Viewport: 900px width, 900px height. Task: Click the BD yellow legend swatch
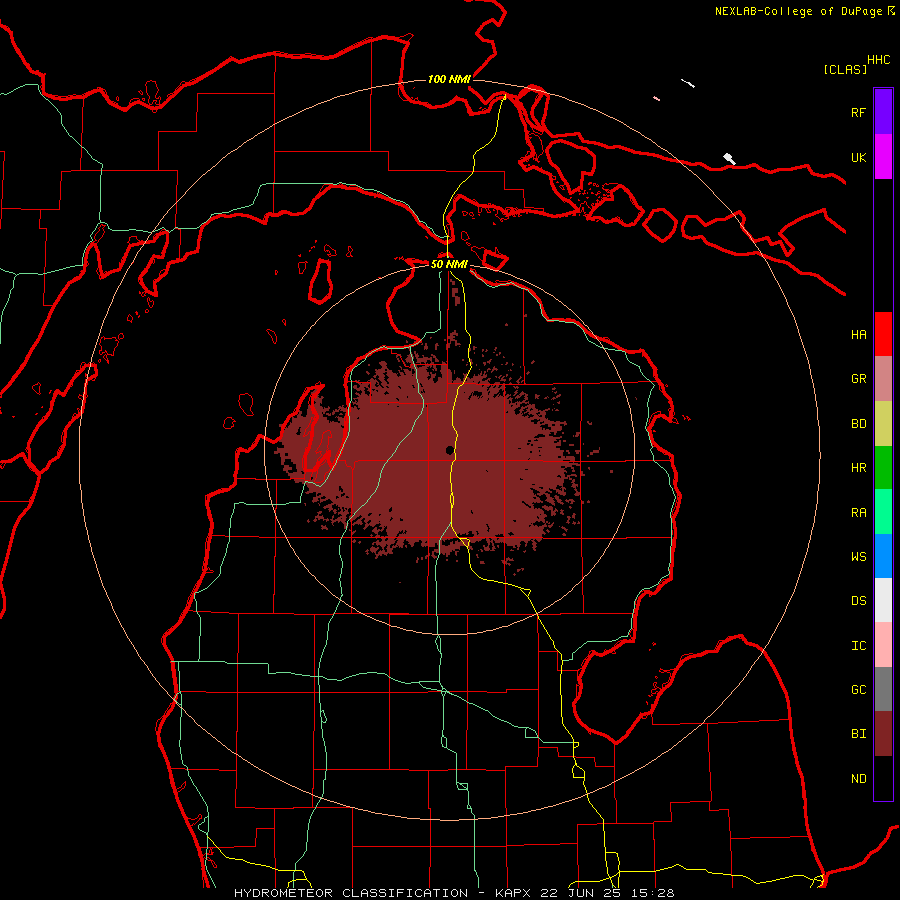coord(883,424)
